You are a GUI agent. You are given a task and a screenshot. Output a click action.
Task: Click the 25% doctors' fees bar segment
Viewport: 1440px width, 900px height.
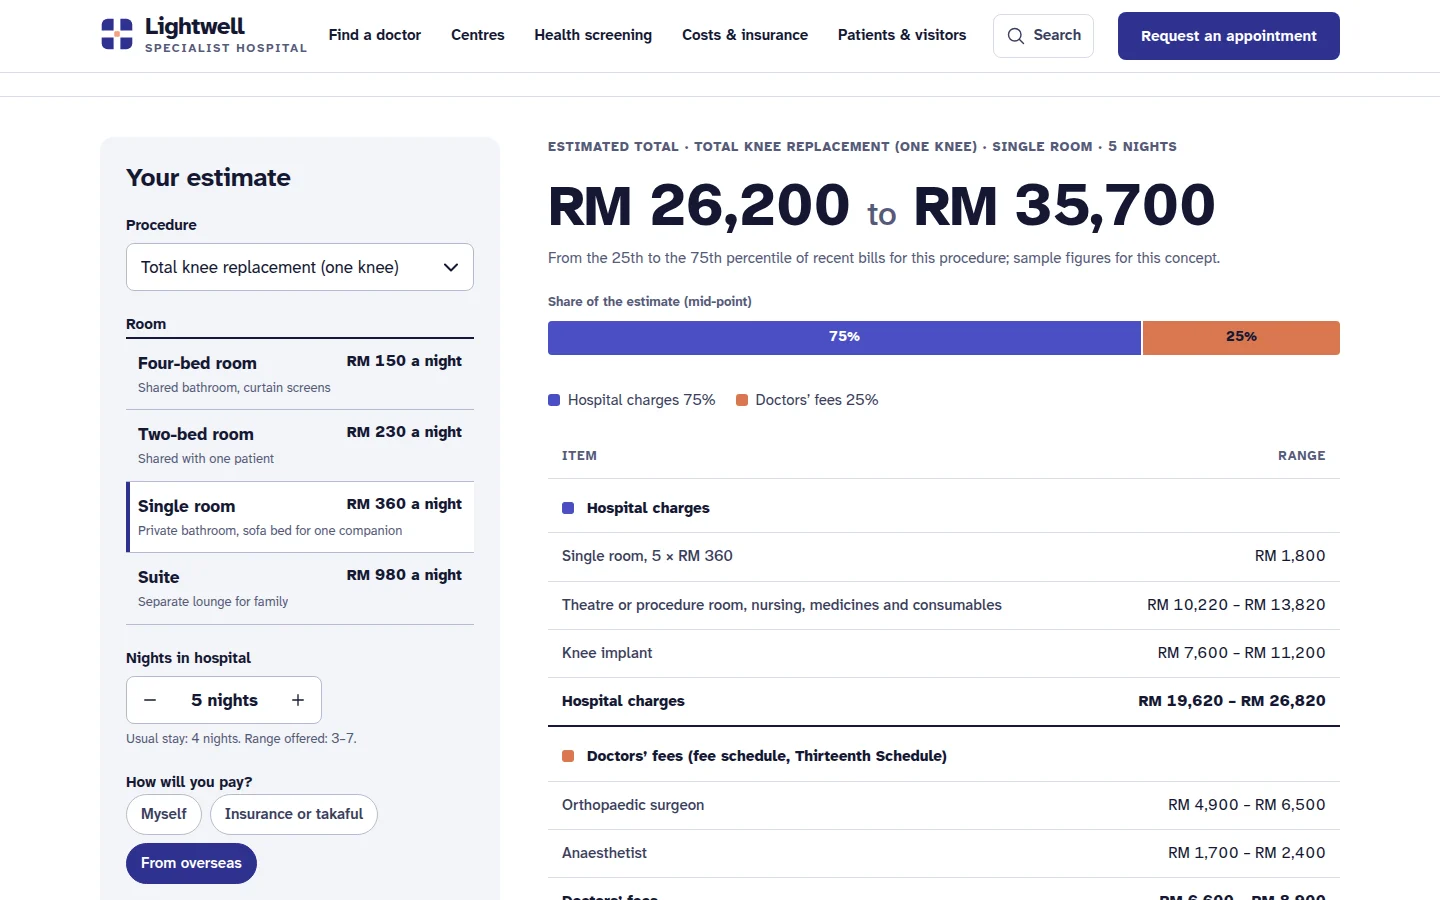pos(1241,338)
